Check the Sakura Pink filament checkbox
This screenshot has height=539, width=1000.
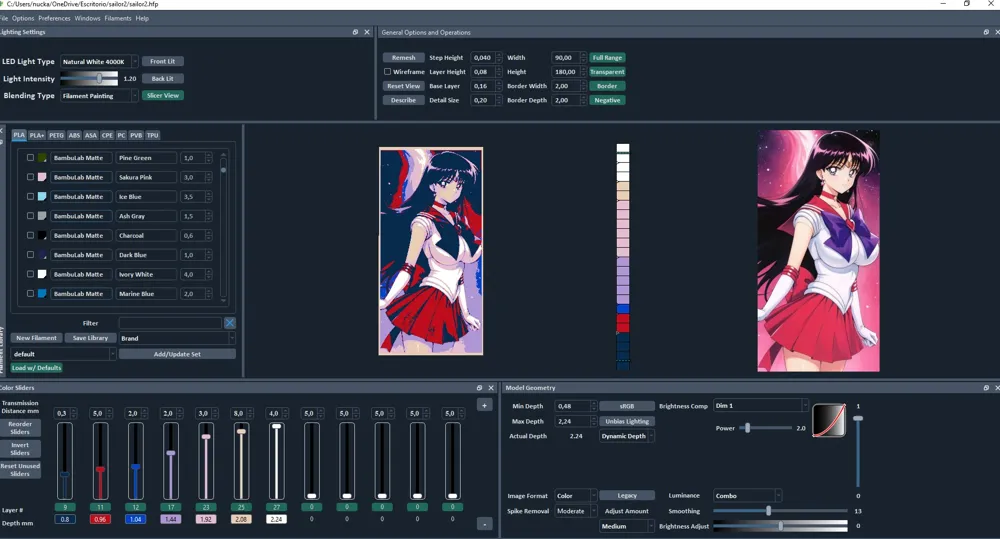30,177
